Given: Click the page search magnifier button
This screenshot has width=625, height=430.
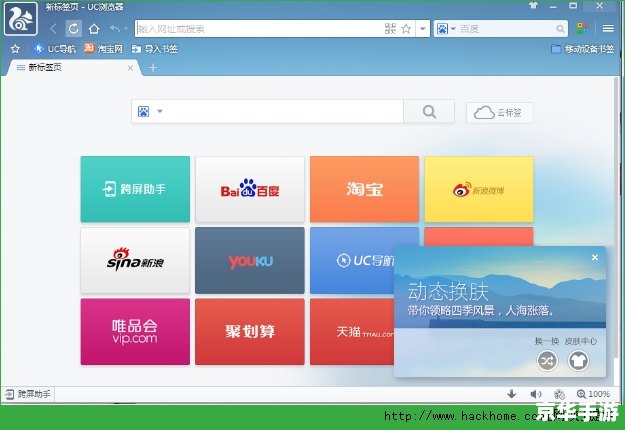Looking at the screenshot, I should (x=429, y=112).
